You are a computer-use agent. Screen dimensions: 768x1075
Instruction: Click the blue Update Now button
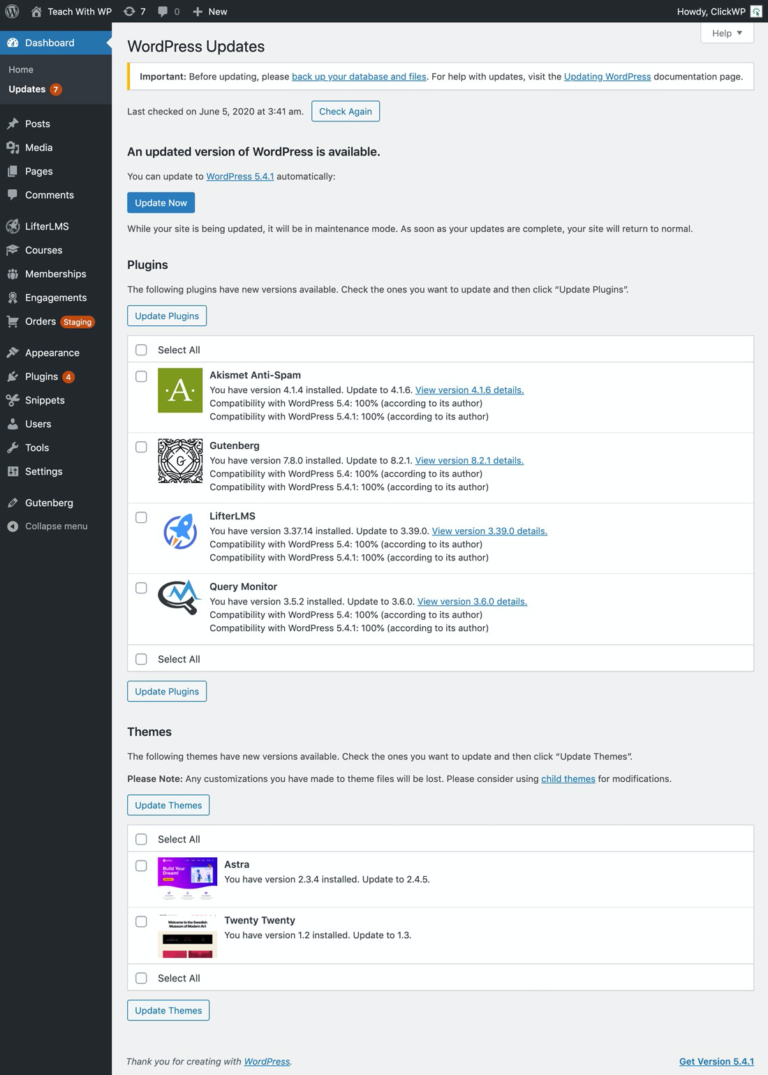[161, 203]
